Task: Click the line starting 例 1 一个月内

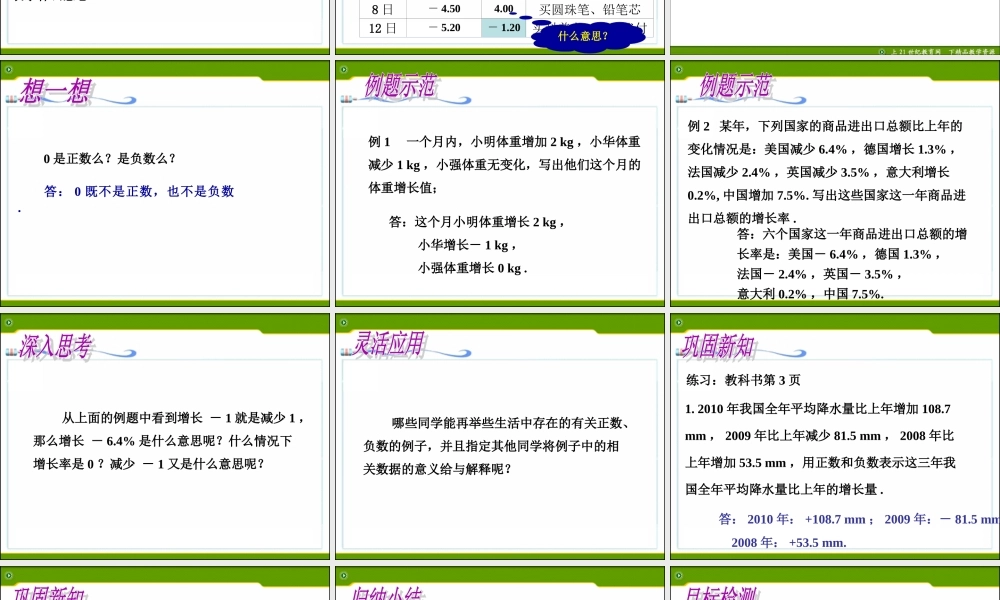Action: click(x=504, y=142)
